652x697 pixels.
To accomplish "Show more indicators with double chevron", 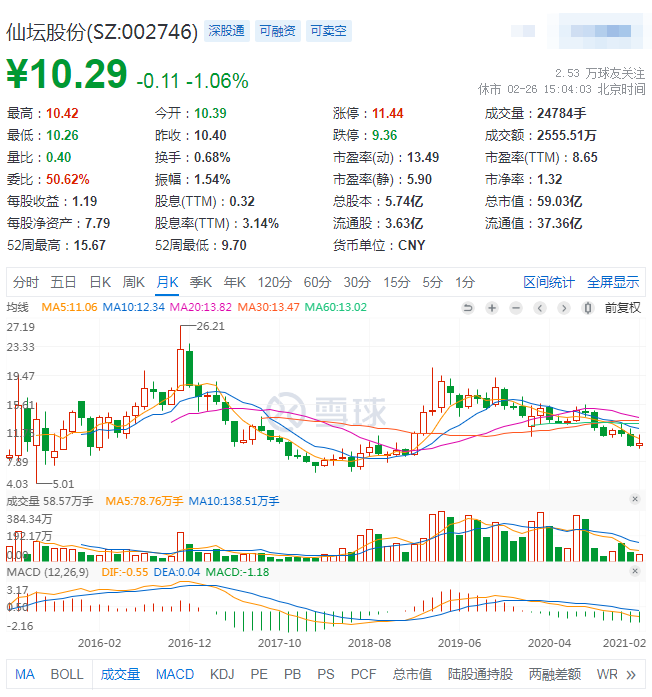I will (x=631, y=675).
